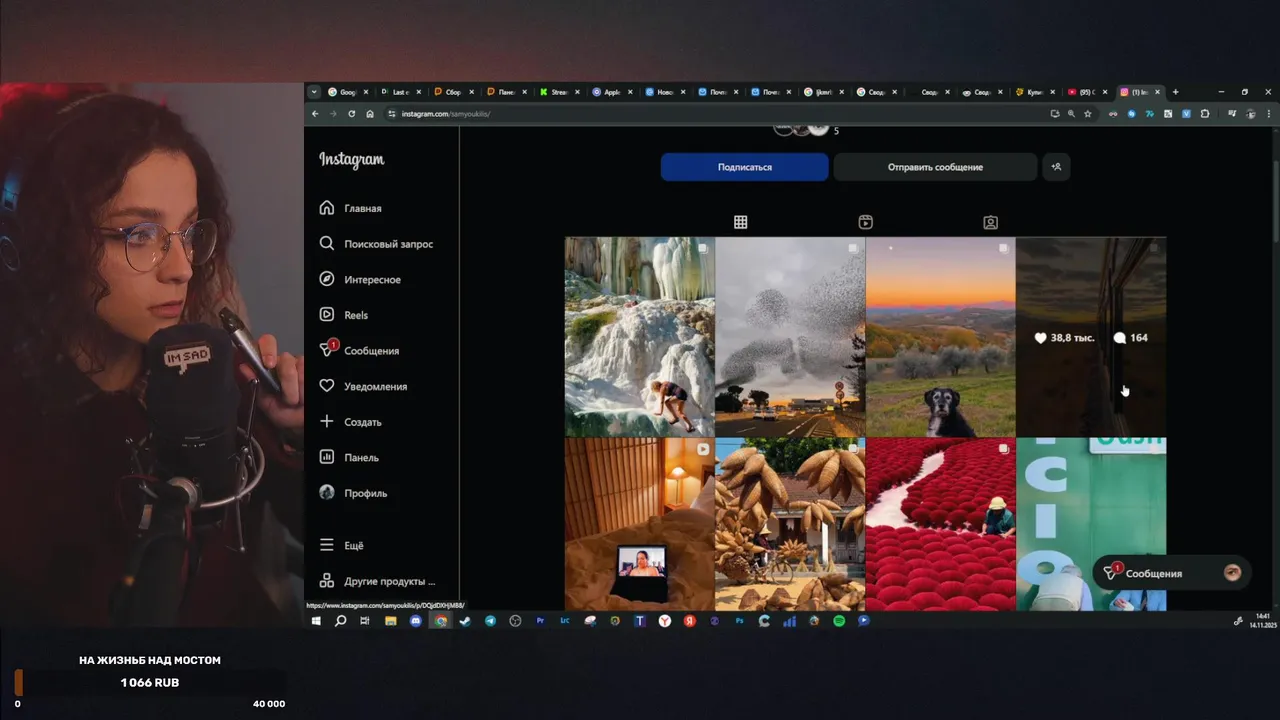
Task: Open a new browser tab
Action: coord(1175,92)
